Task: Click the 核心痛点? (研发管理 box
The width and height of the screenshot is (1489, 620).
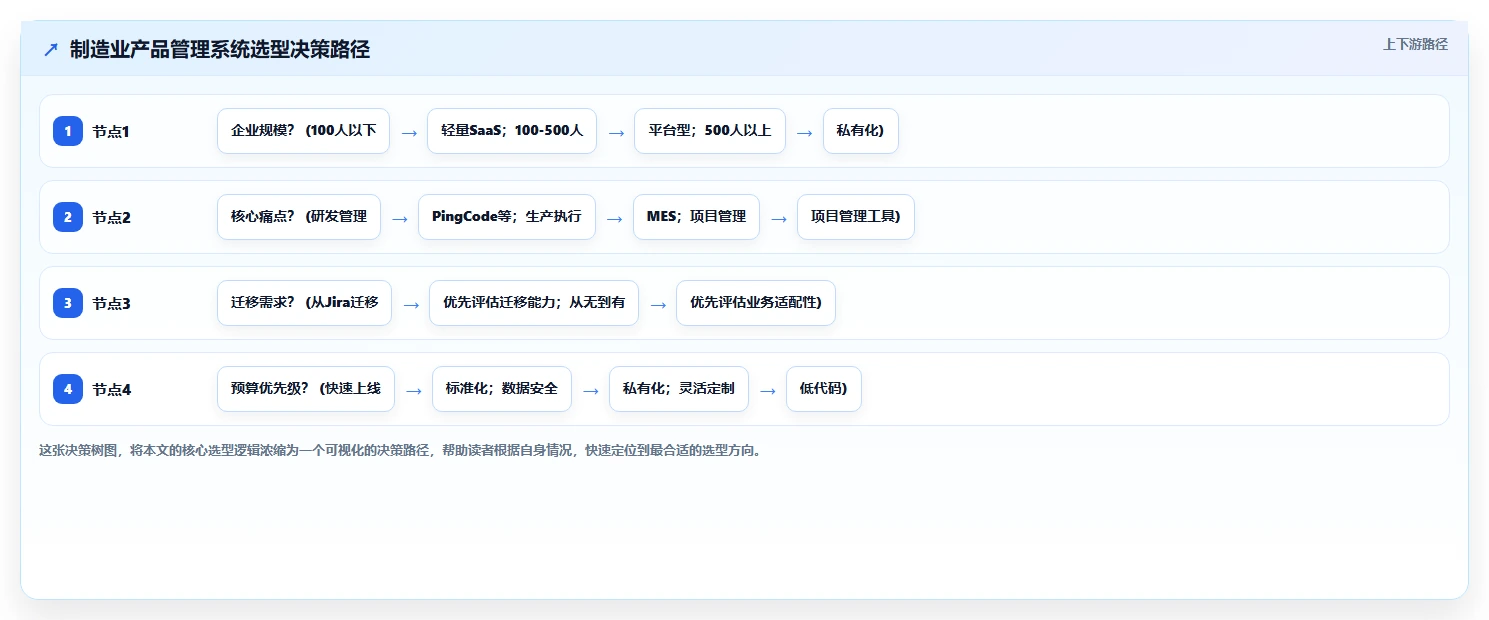Action: (x=299, y=217)
